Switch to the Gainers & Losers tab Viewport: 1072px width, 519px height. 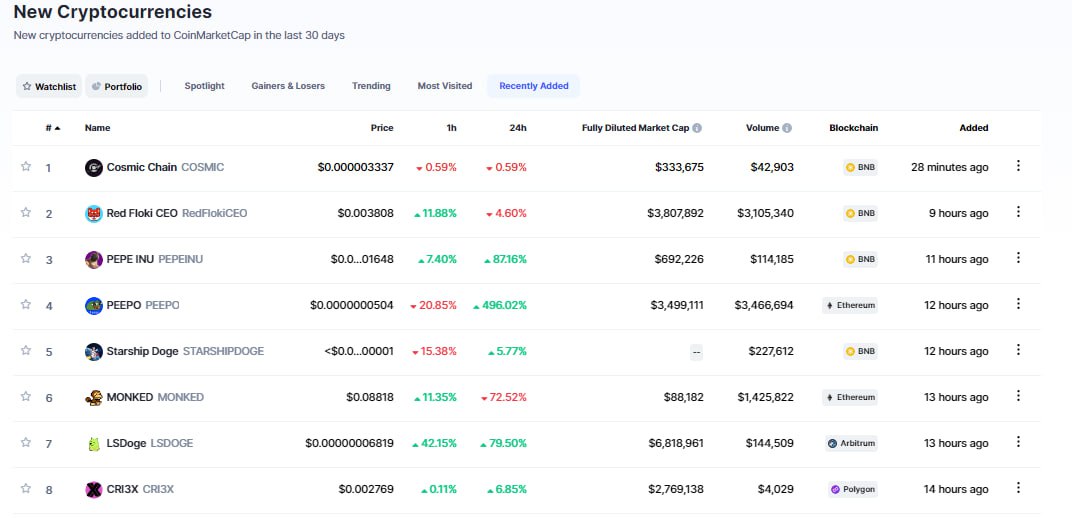click(x=288, y=86)
